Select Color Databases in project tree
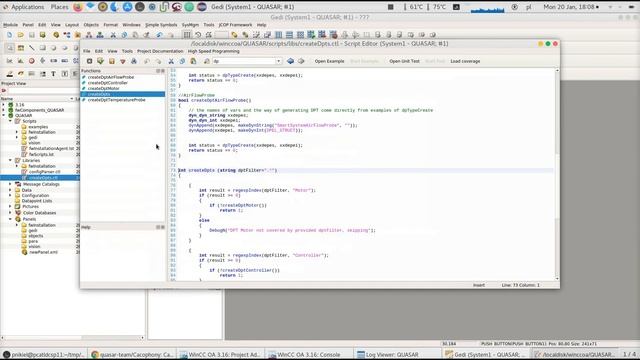Image resolution: width=640 pixels, height=360 pixels. pyautogui.click(x=39, y=213)
